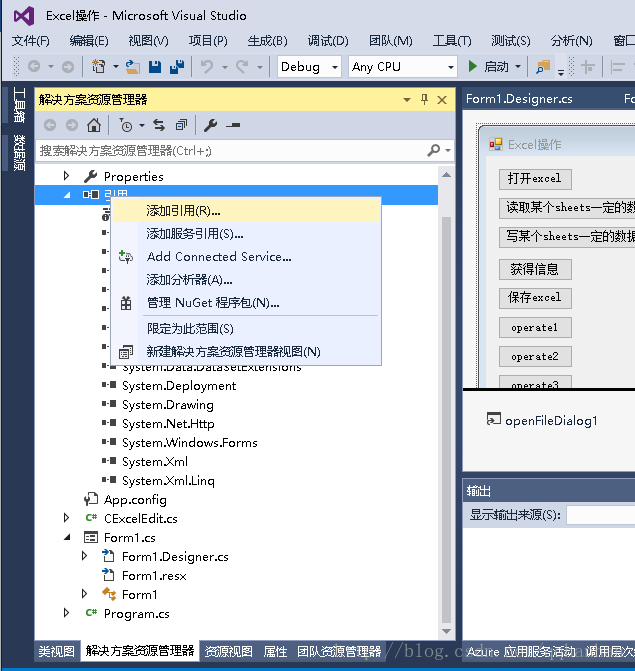Open the Solution Explorer window options dropdown
635x671 pixels.
[407, 100]
